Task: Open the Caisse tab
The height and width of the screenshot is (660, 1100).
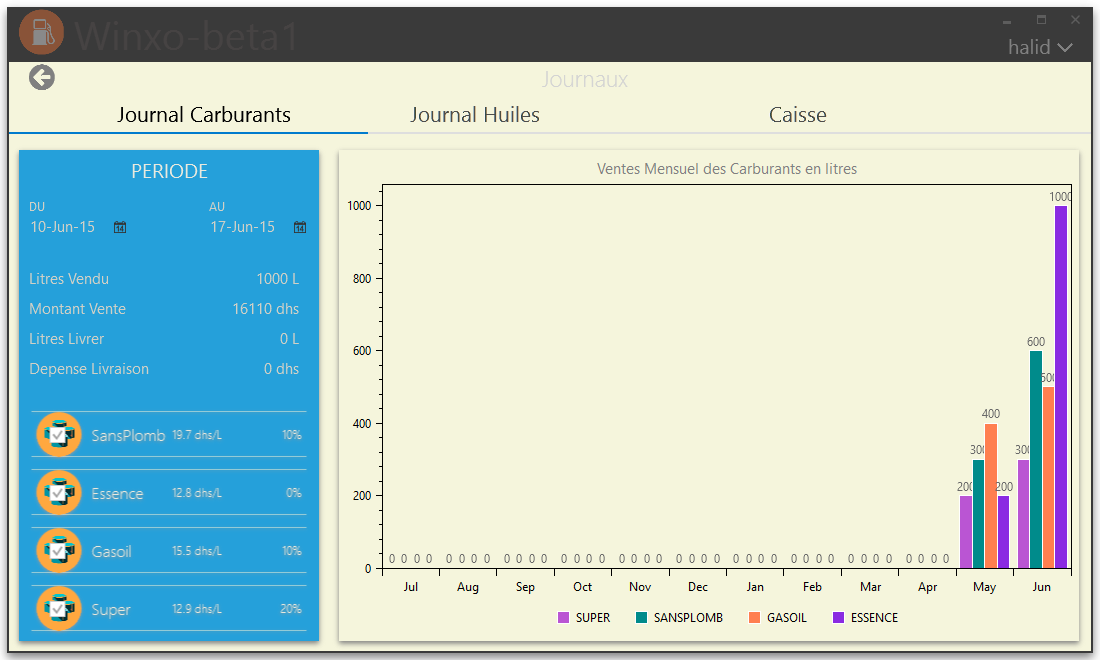Action: coord(798,115)
